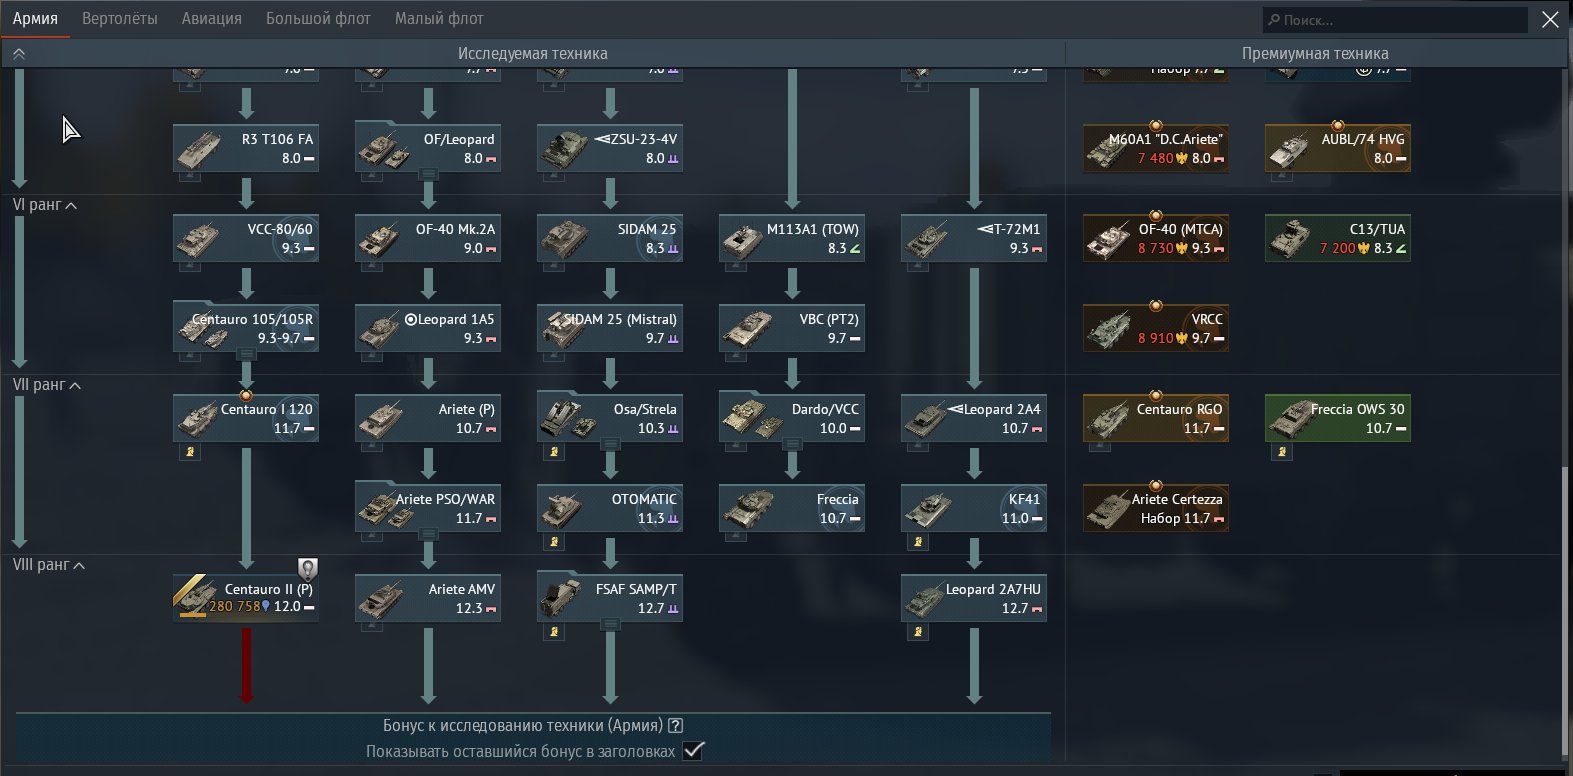The image size is (1573, 776).
Task: Expand the OF/Leopard vehicle group list
Action: tap(428, 174)
